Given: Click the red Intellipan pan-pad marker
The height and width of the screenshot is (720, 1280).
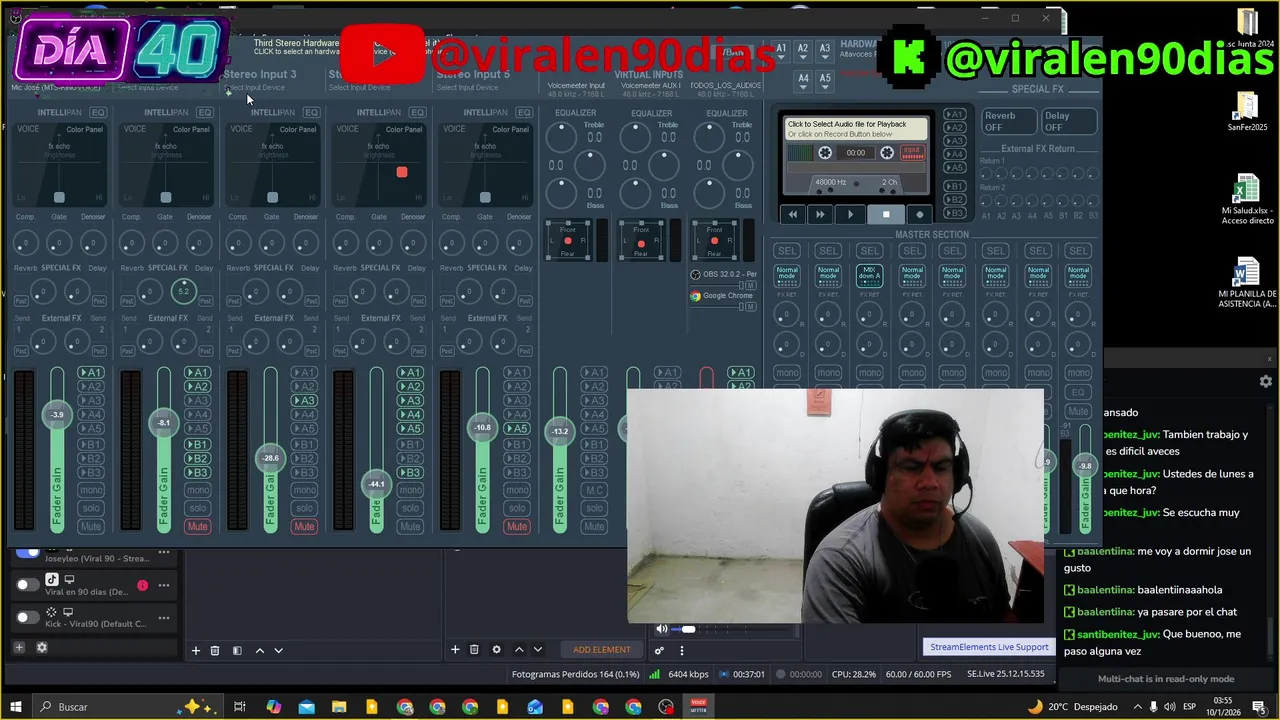Looking at the screenshot, I should [402, 172].
